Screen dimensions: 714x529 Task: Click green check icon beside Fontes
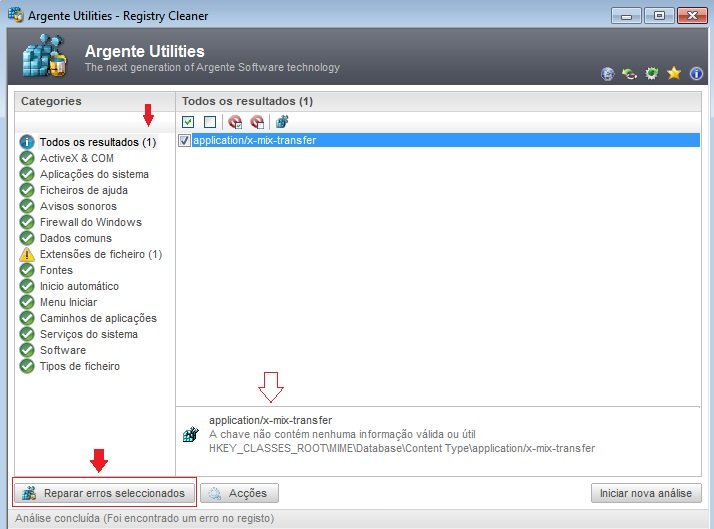click(27, 270)
